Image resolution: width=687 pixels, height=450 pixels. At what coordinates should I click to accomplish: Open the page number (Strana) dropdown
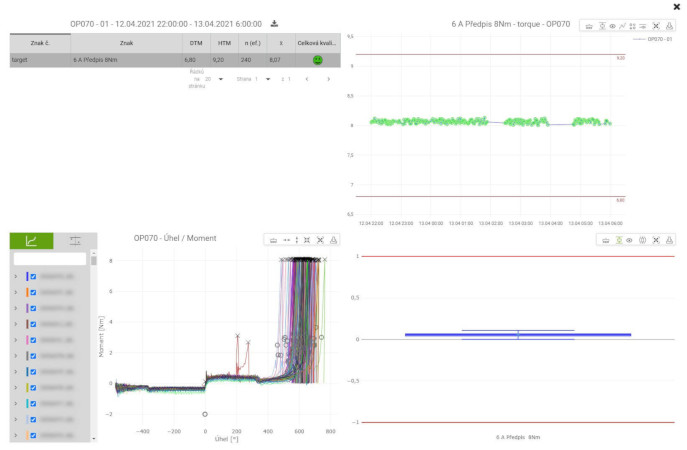tap(268, 79)
